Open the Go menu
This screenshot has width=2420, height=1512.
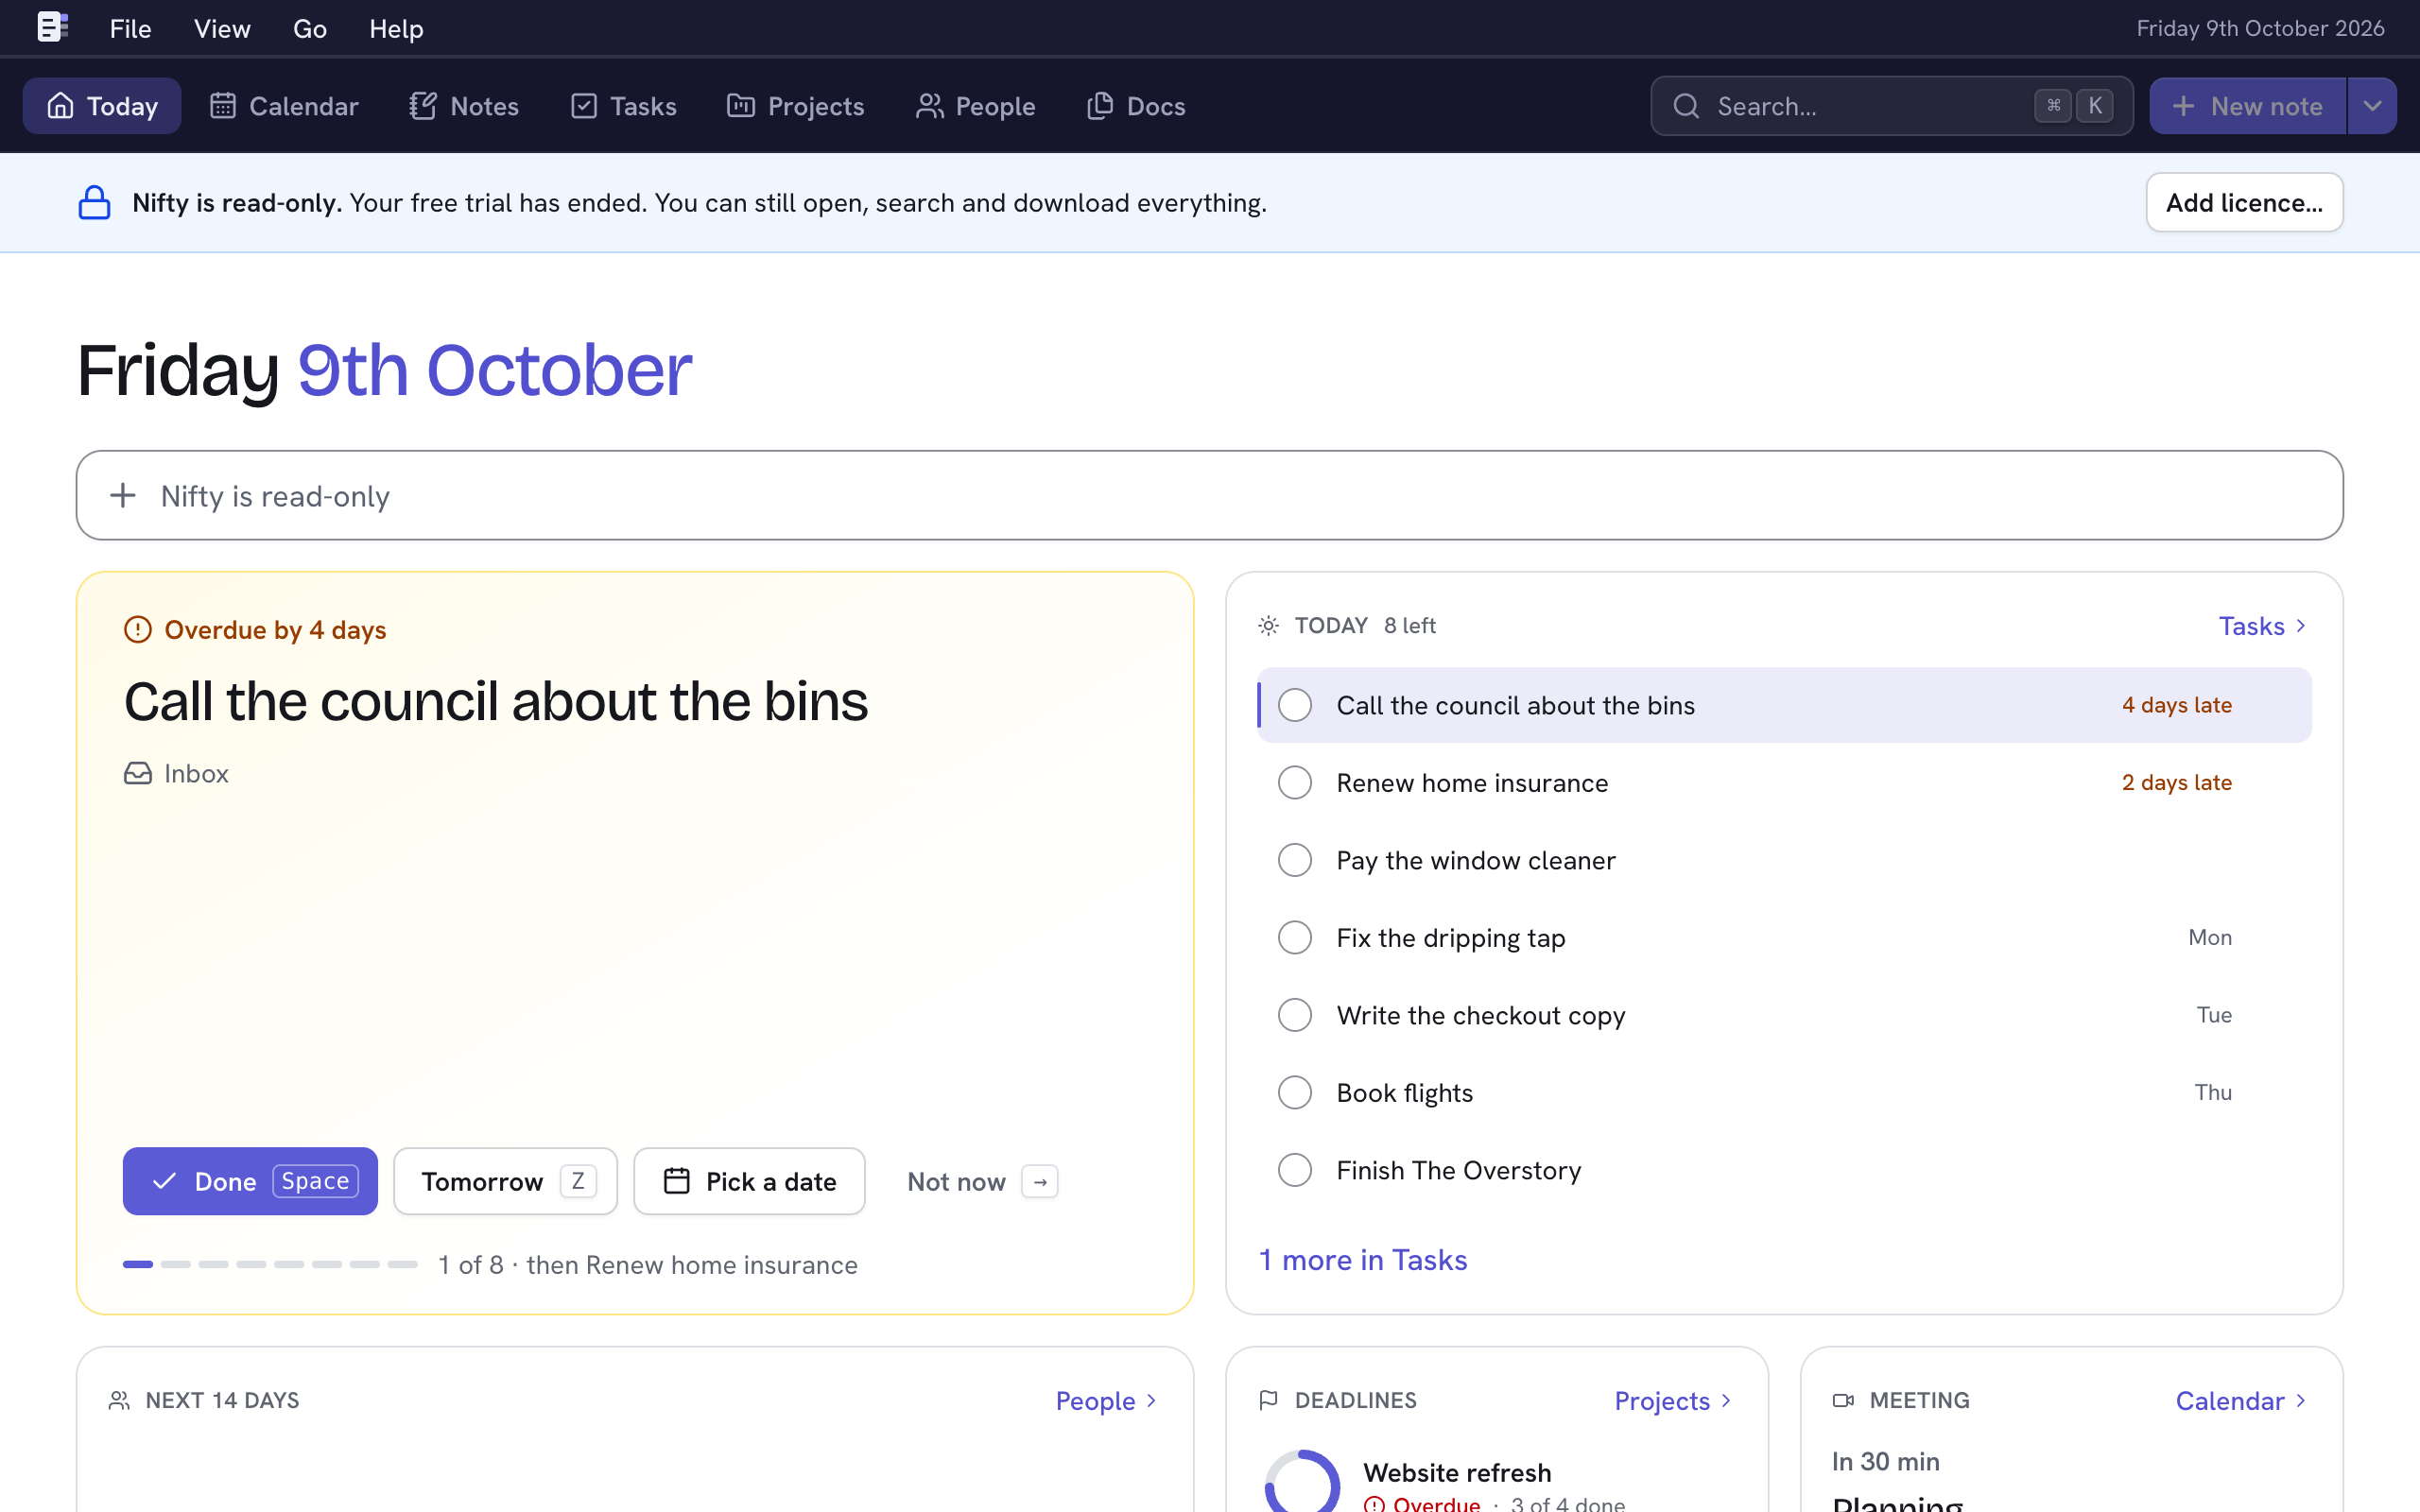[x=310, y=28]
